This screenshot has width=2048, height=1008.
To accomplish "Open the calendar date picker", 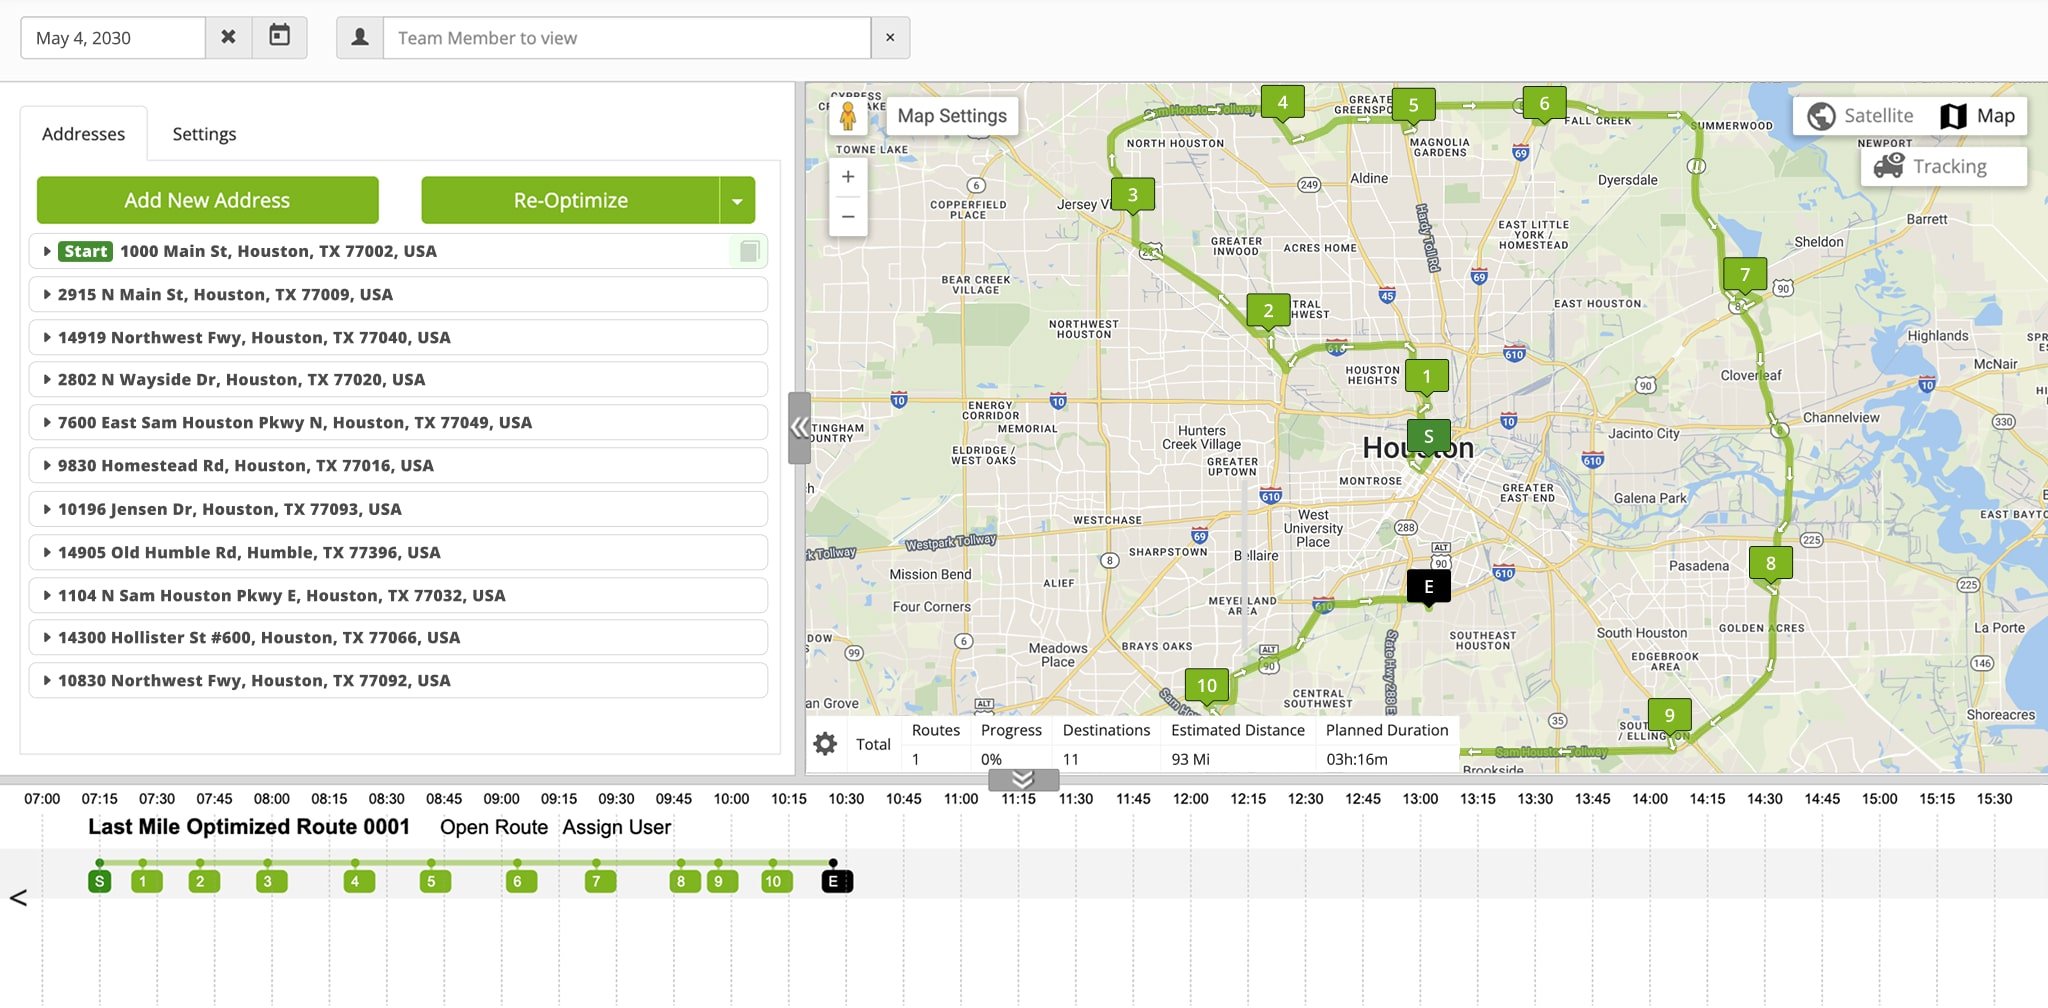I will coord(280,38).
